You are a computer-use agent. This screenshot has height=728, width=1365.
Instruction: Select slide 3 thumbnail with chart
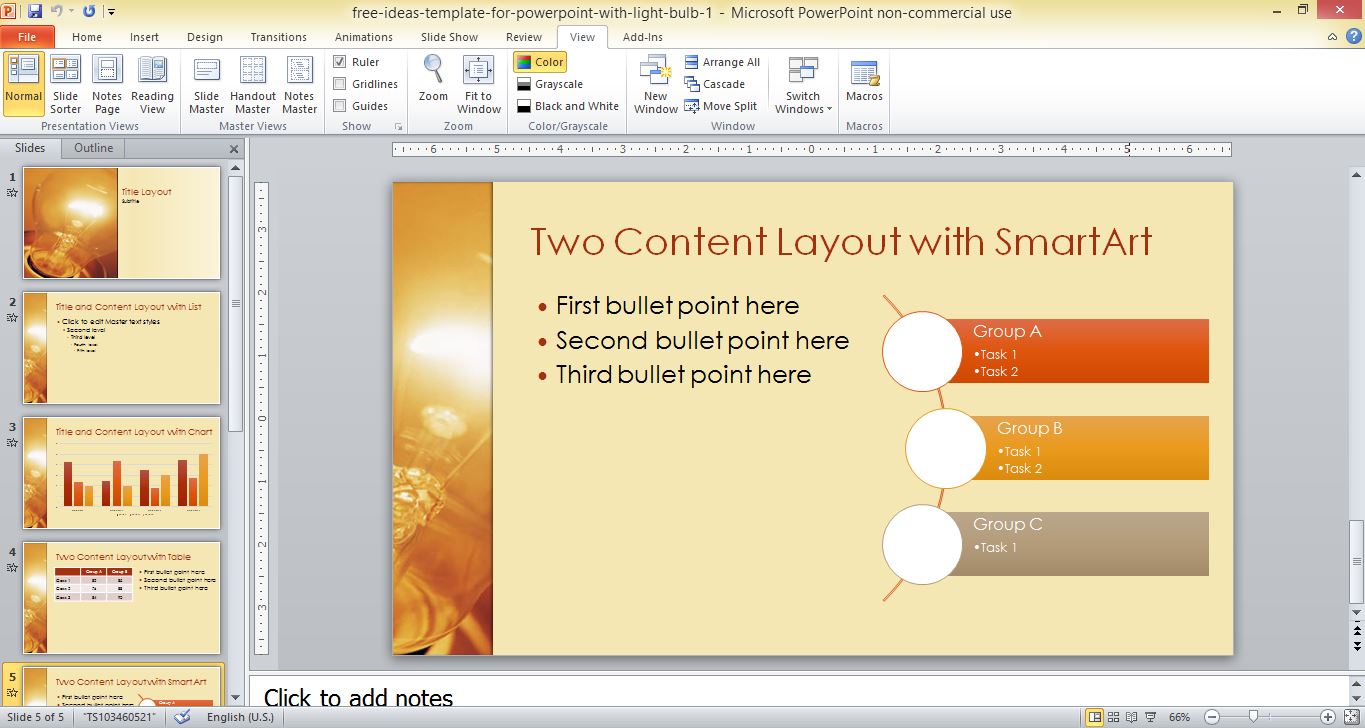click(x=121, y=473)
